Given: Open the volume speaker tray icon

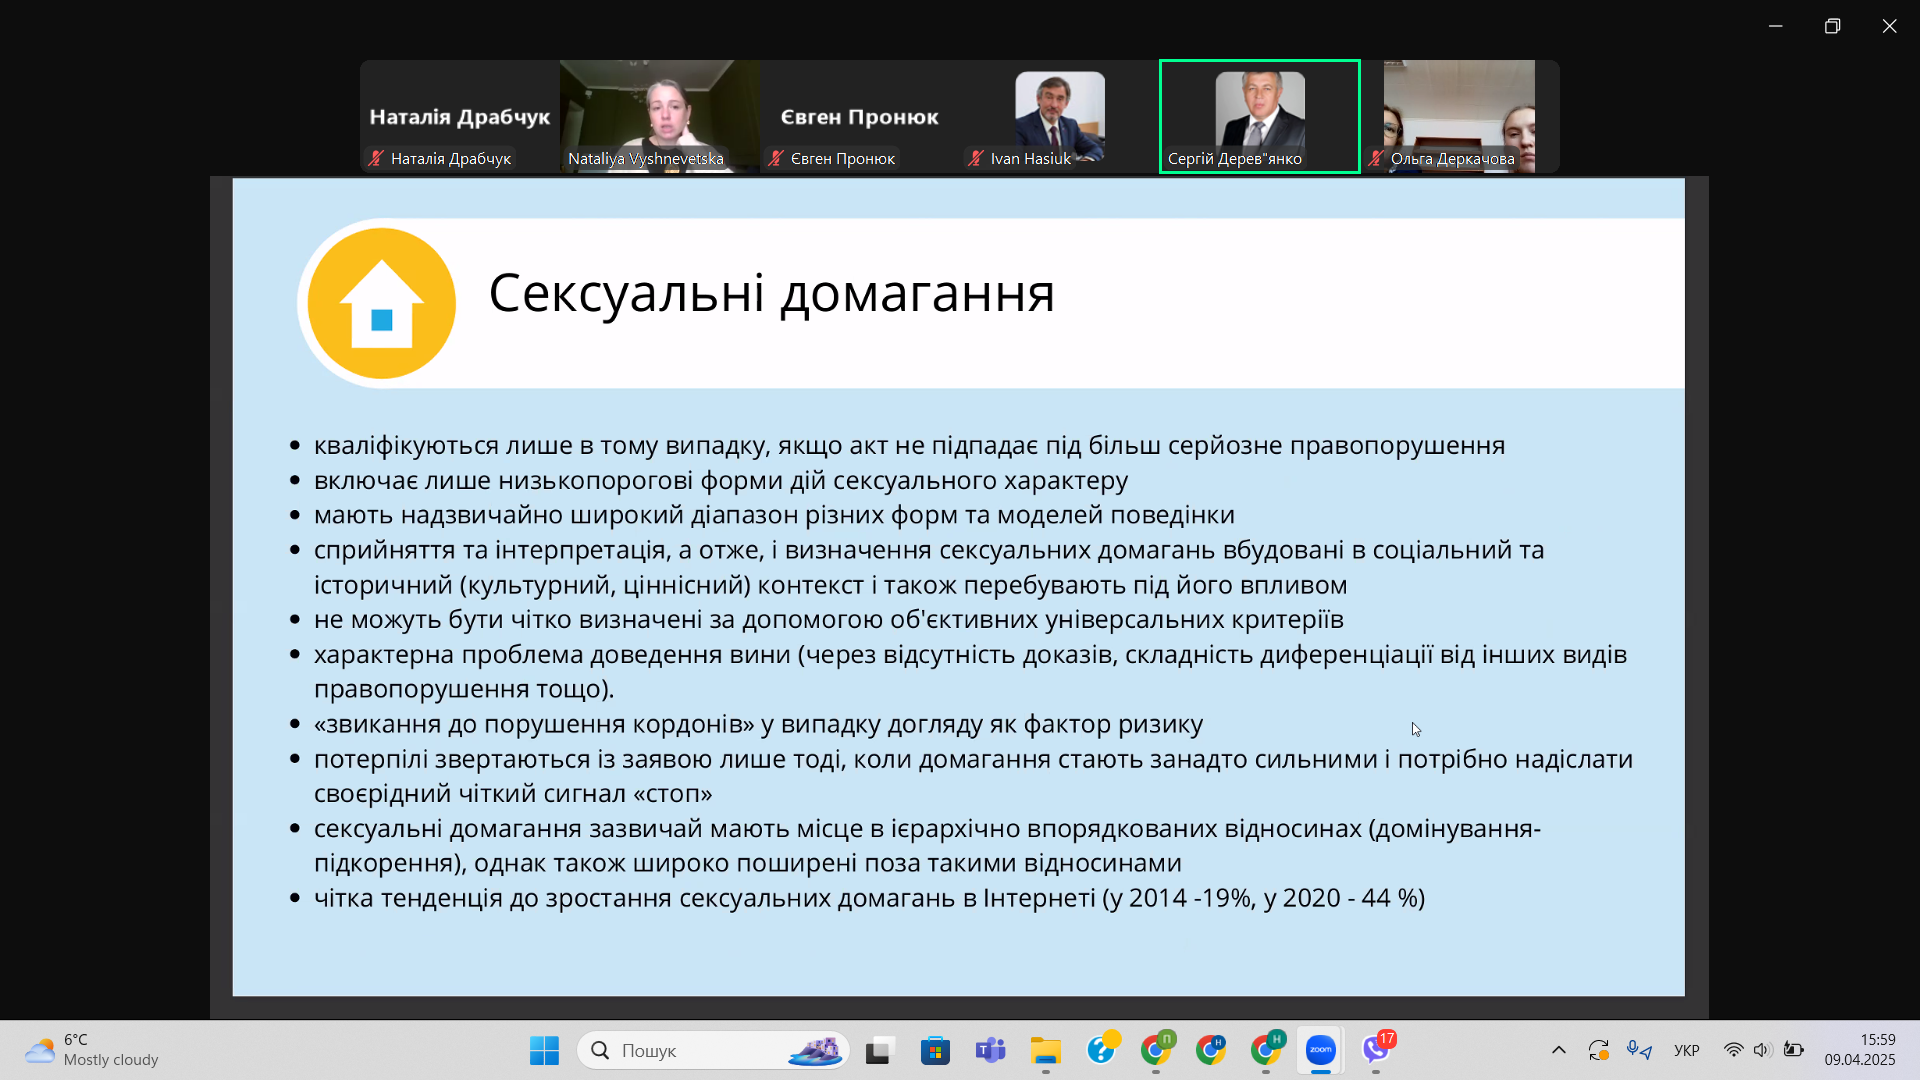Looking at the screenshot, I should pos(1762,1050).
